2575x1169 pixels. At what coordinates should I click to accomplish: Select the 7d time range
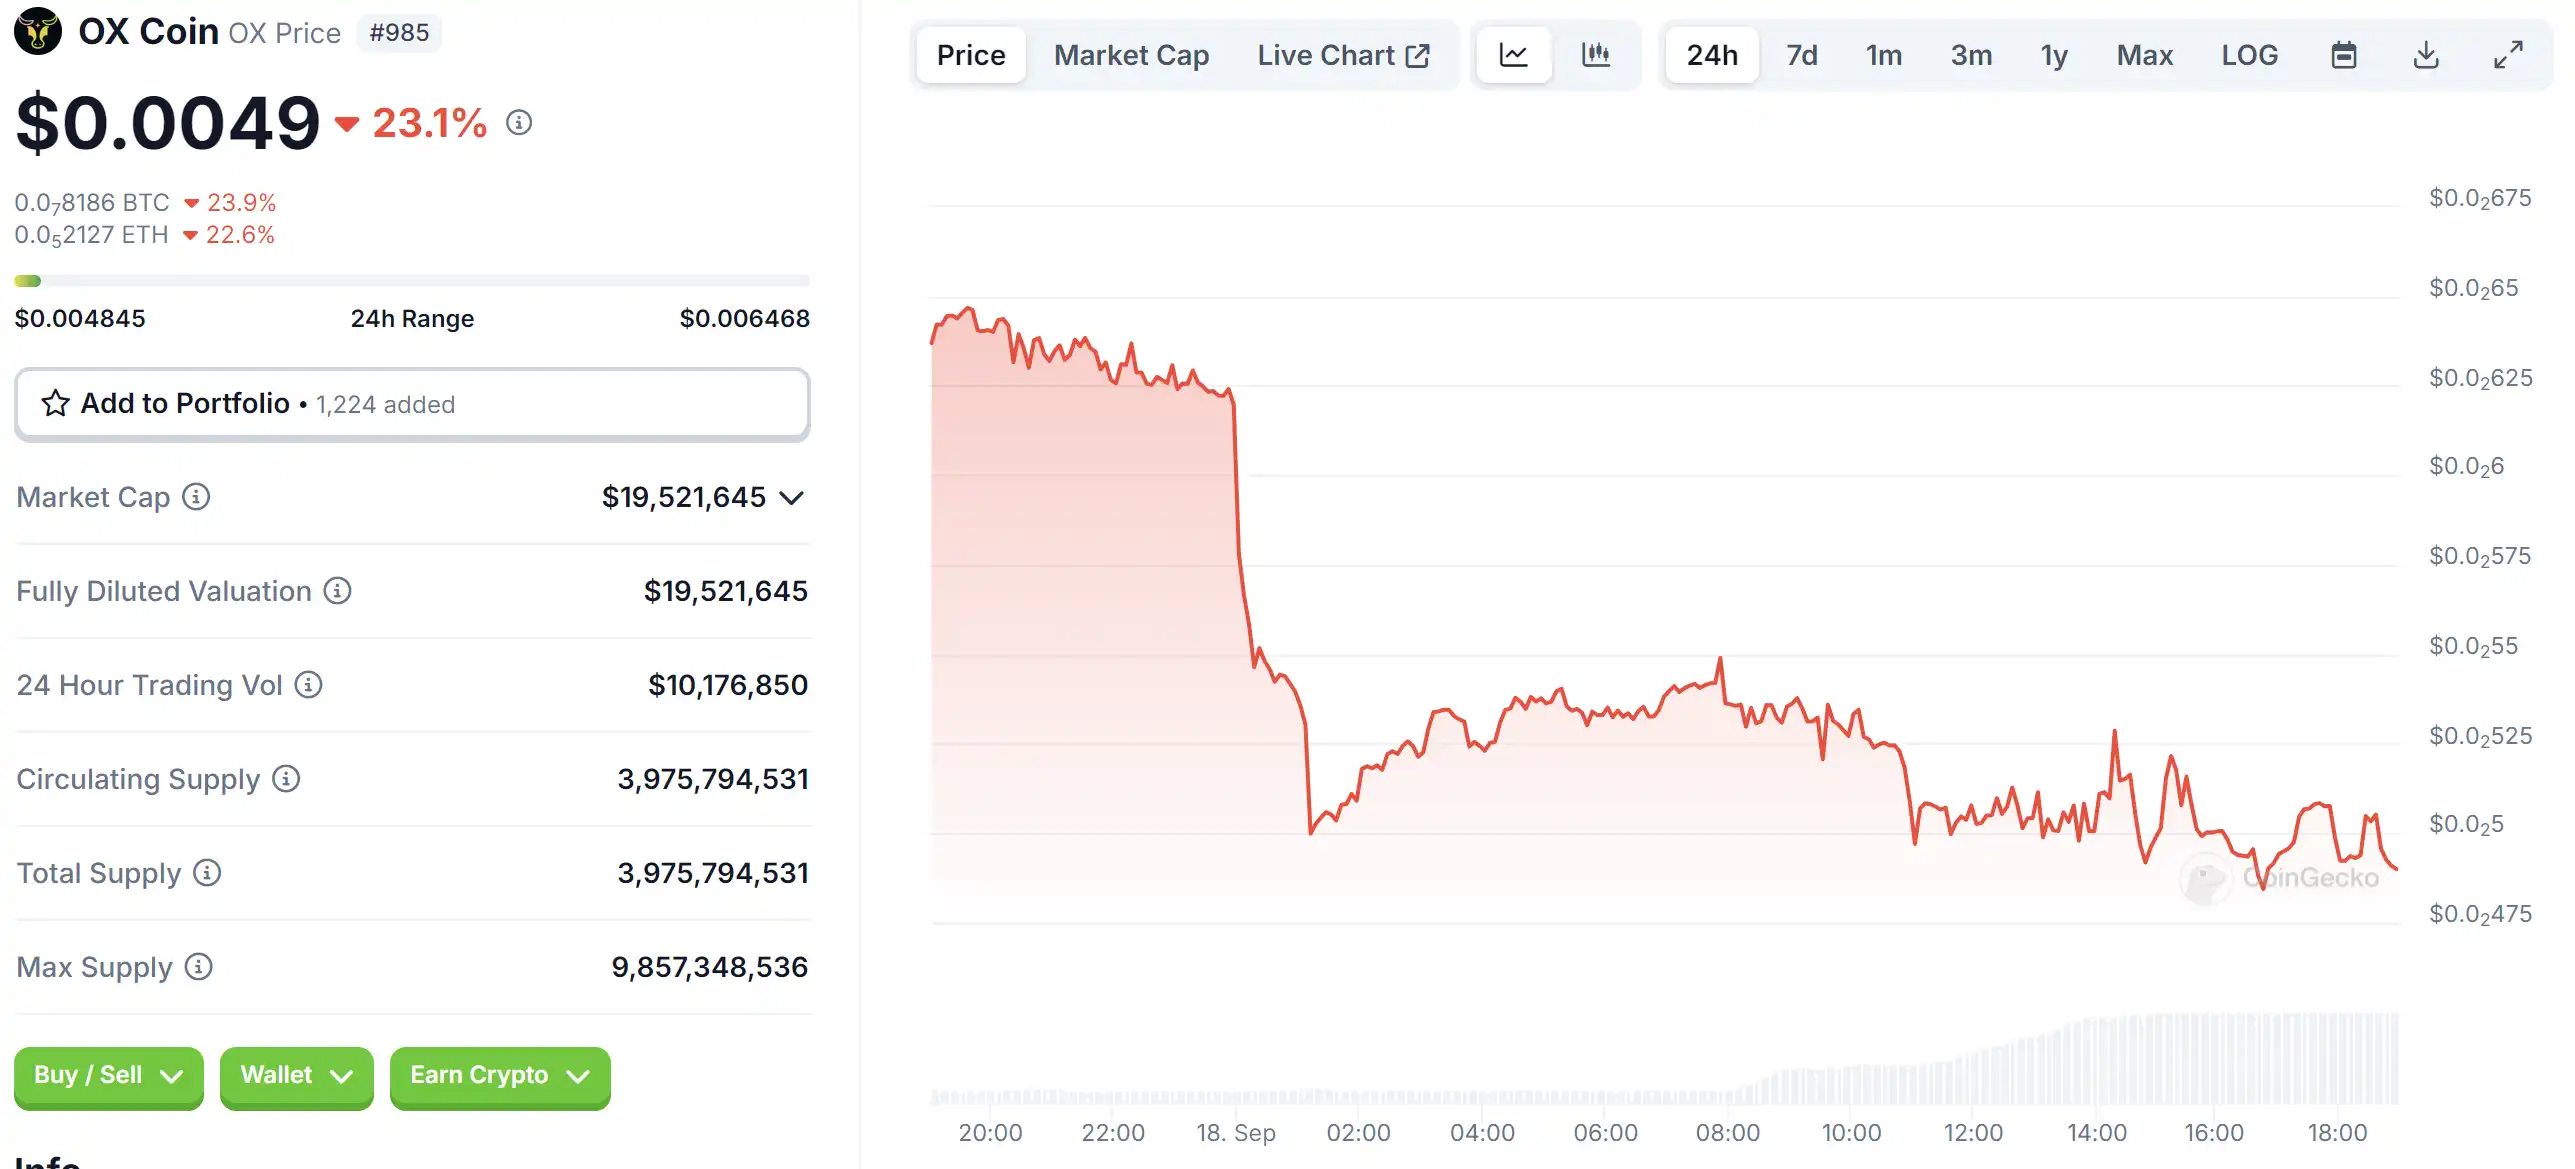coord(1802,55)
